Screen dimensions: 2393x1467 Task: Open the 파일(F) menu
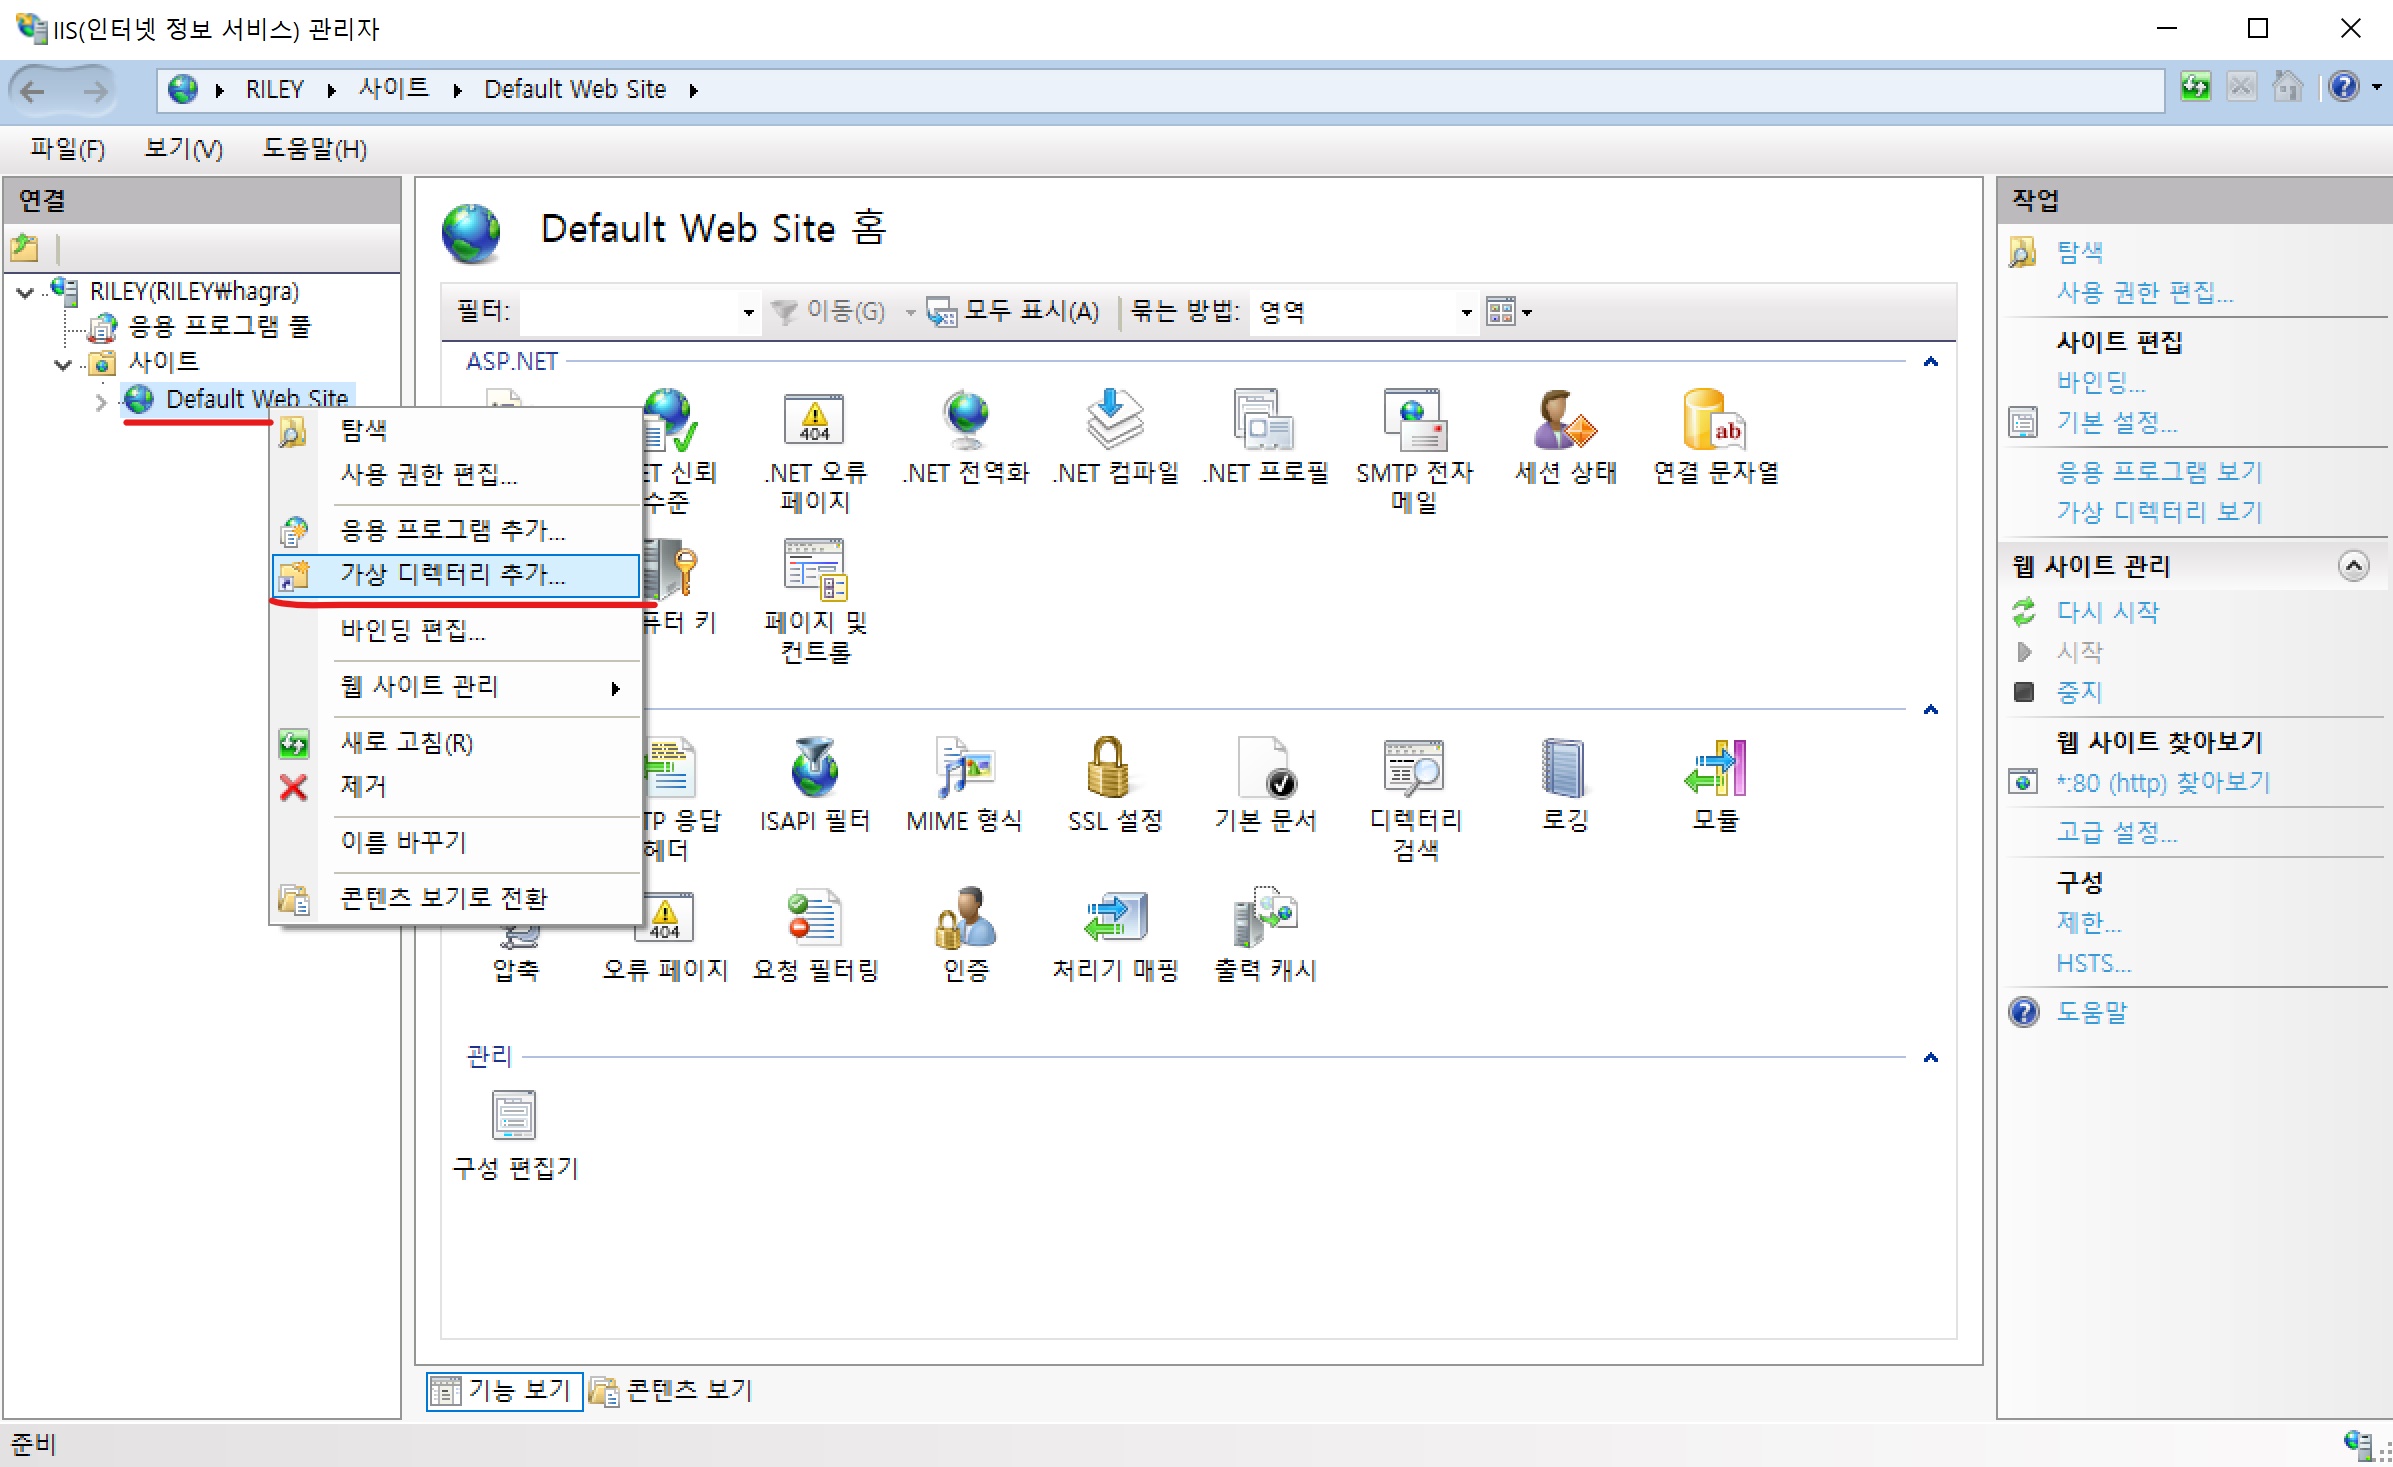coord(67,149)
